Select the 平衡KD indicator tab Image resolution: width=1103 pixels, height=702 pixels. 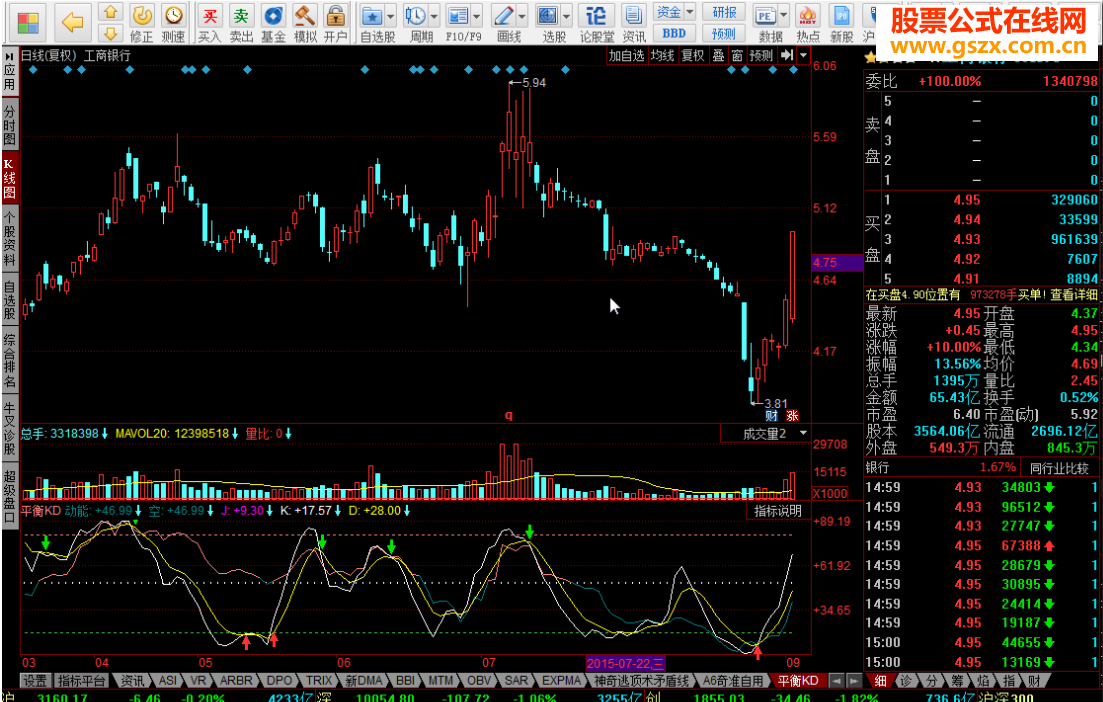coord(797,681)
